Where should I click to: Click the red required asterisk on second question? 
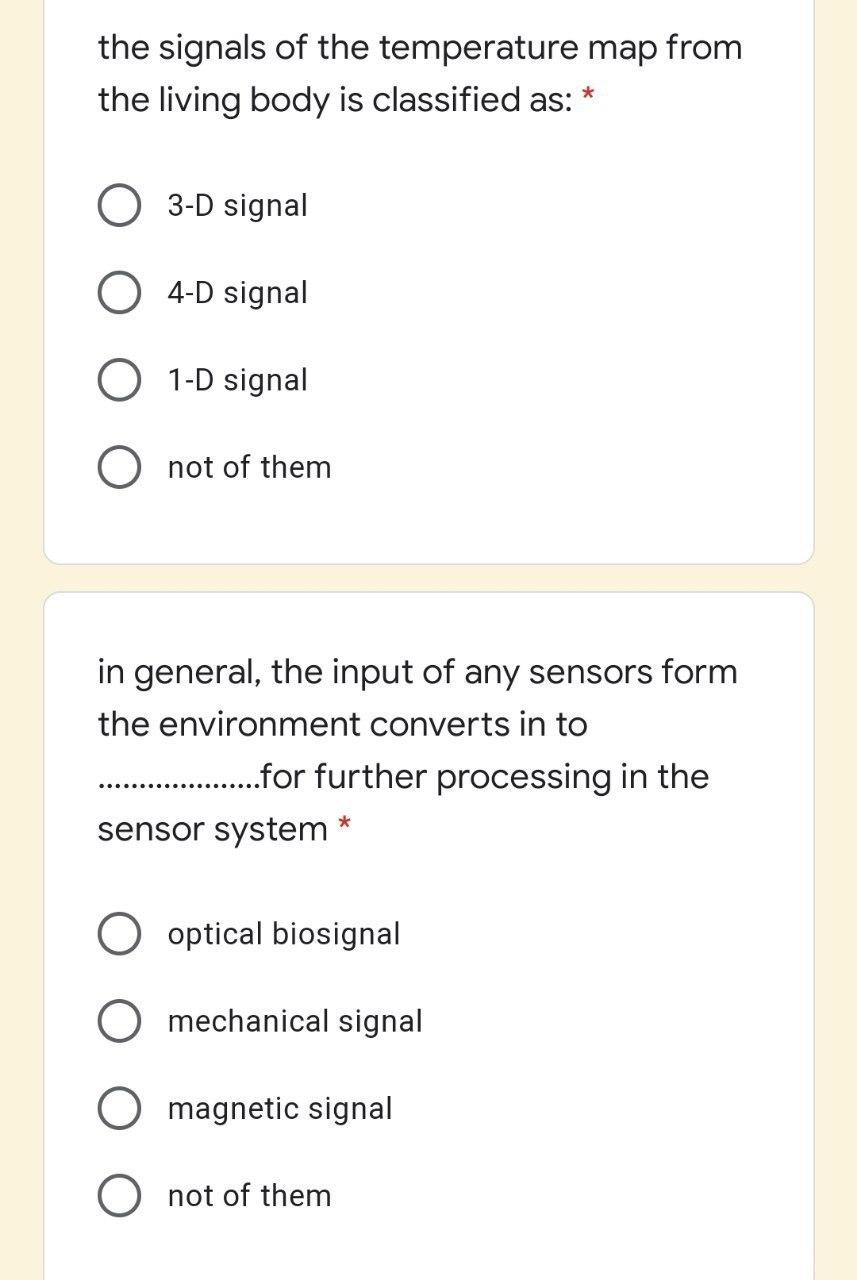[345, 824]
